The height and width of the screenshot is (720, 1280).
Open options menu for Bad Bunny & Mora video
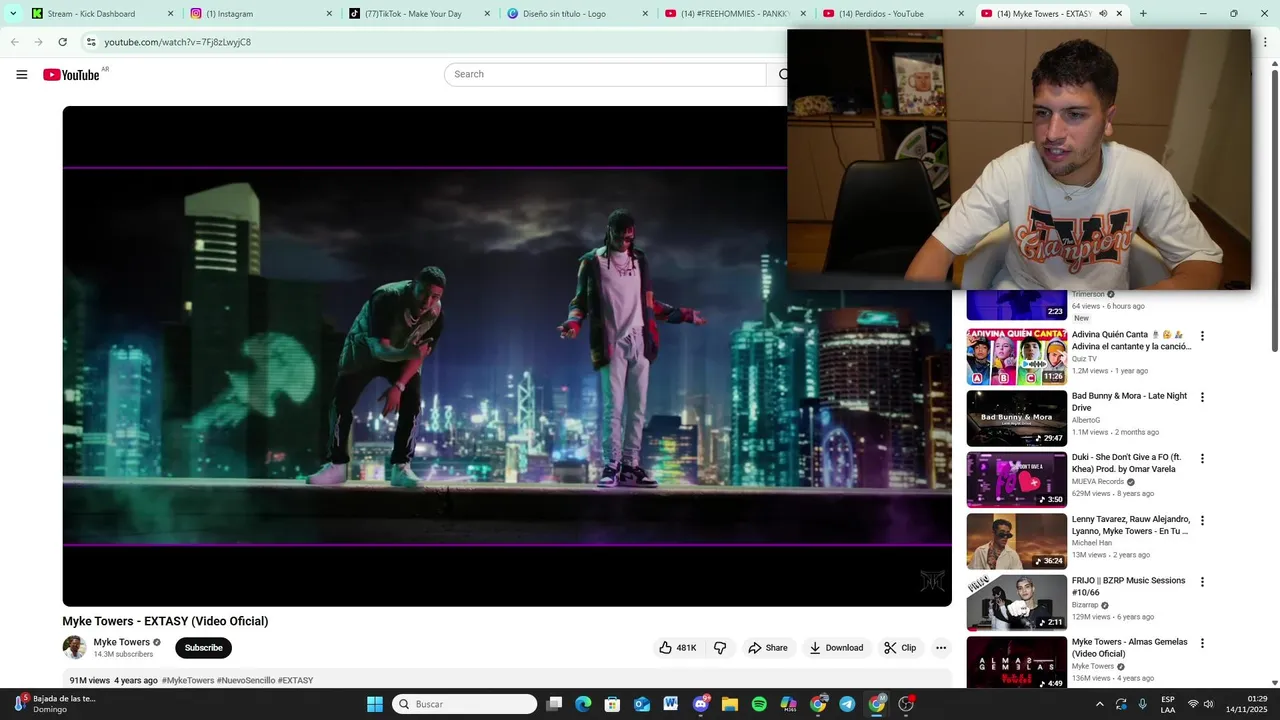pos(1202,397)
